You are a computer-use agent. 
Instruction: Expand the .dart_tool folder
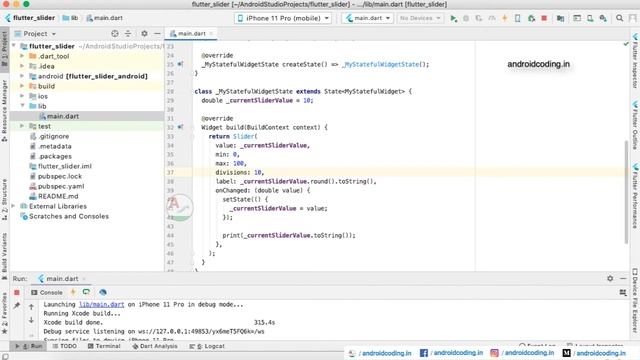pos(22,56)
